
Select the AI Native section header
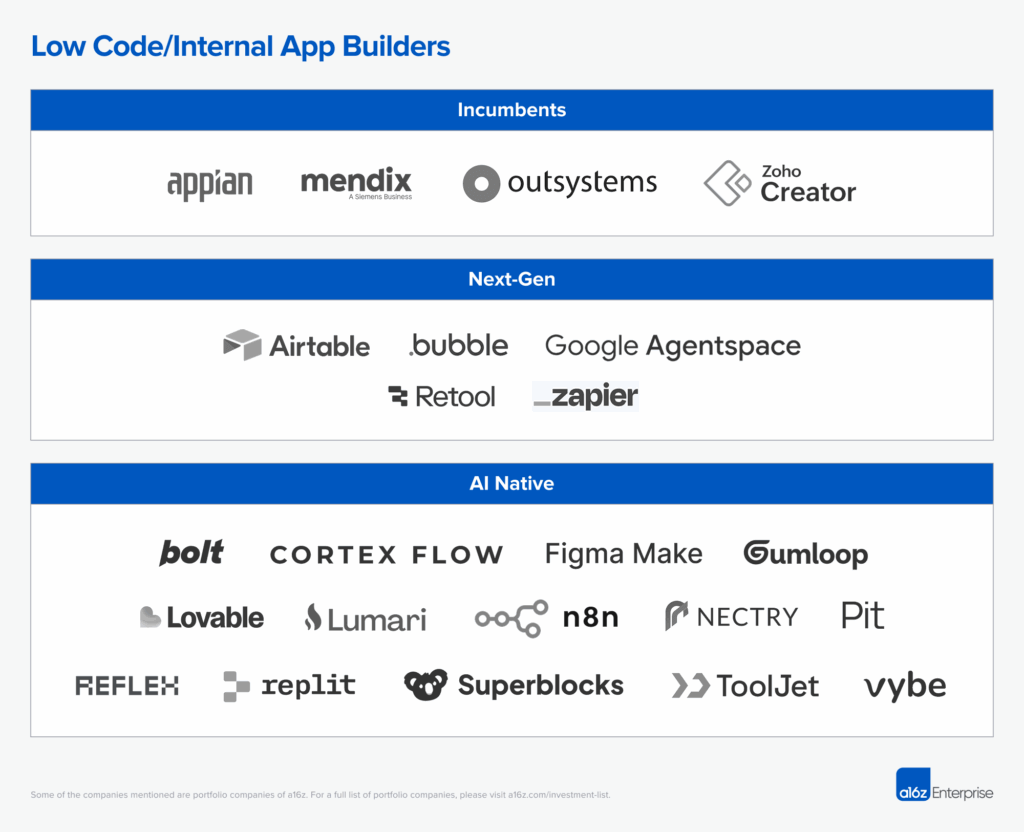[x=511, y=483]
